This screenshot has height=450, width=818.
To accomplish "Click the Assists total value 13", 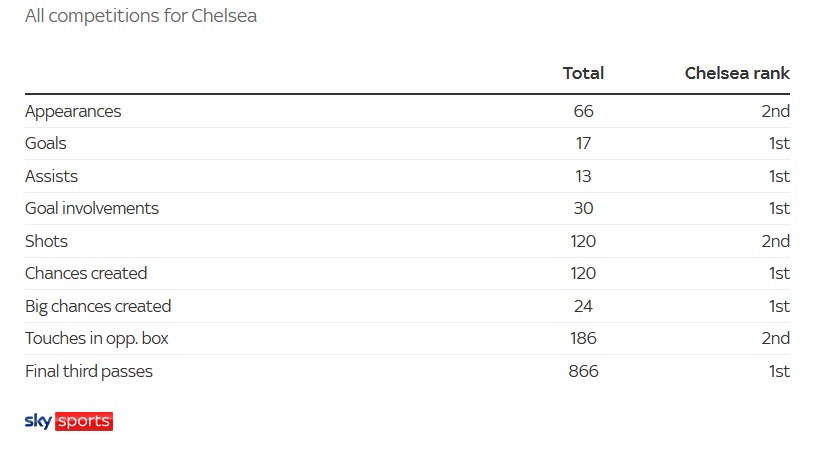I will [583, 176].
